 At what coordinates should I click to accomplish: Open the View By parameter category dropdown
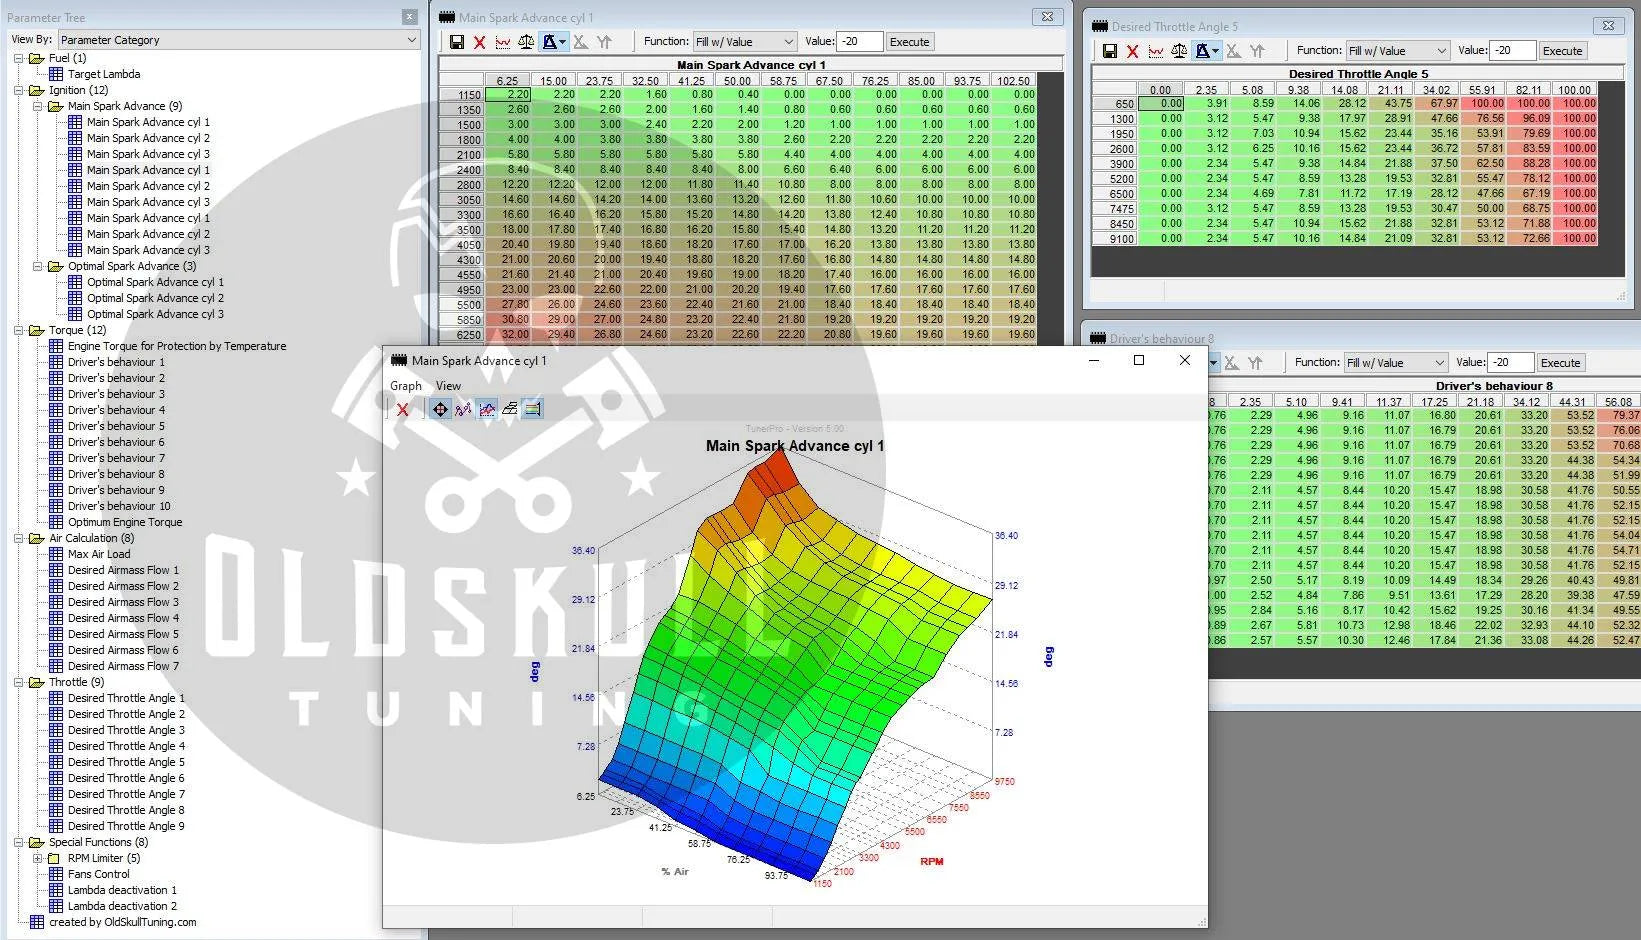238,40
